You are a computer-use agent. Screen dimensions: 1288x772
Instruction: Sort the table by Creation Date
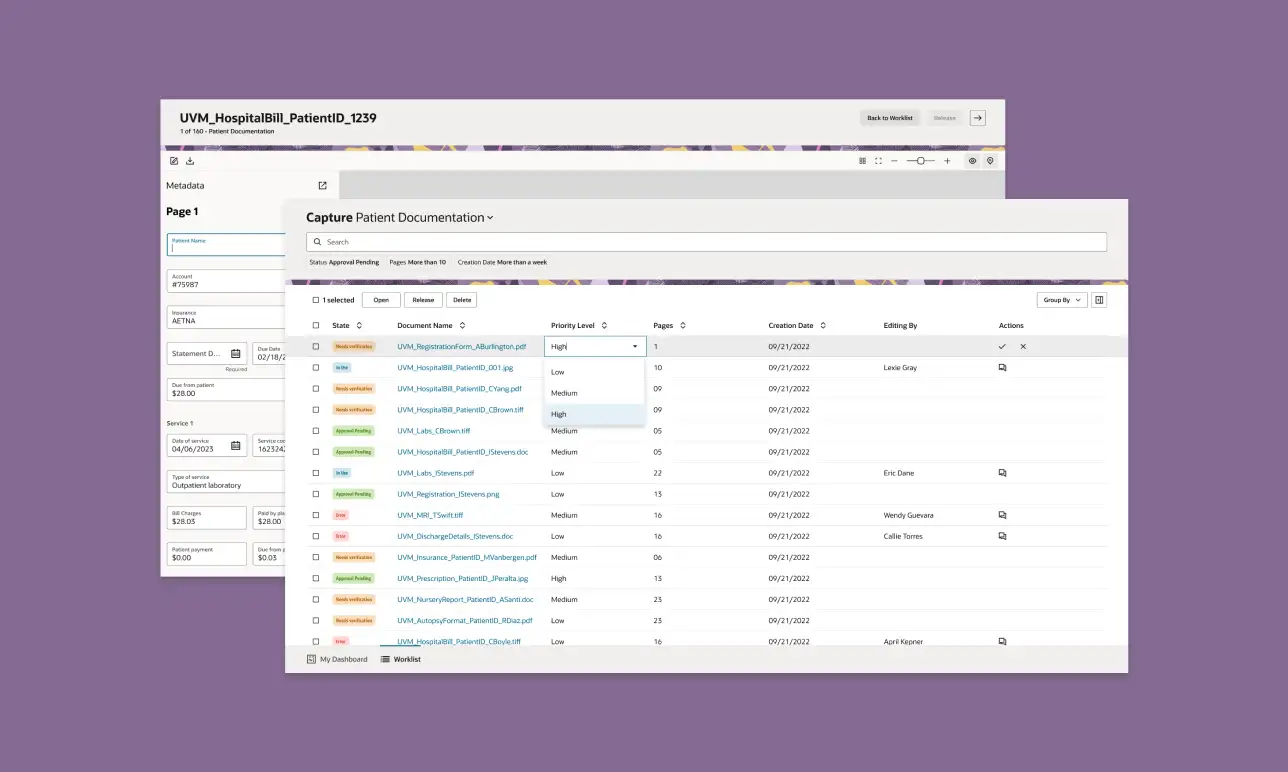point(822,325)
